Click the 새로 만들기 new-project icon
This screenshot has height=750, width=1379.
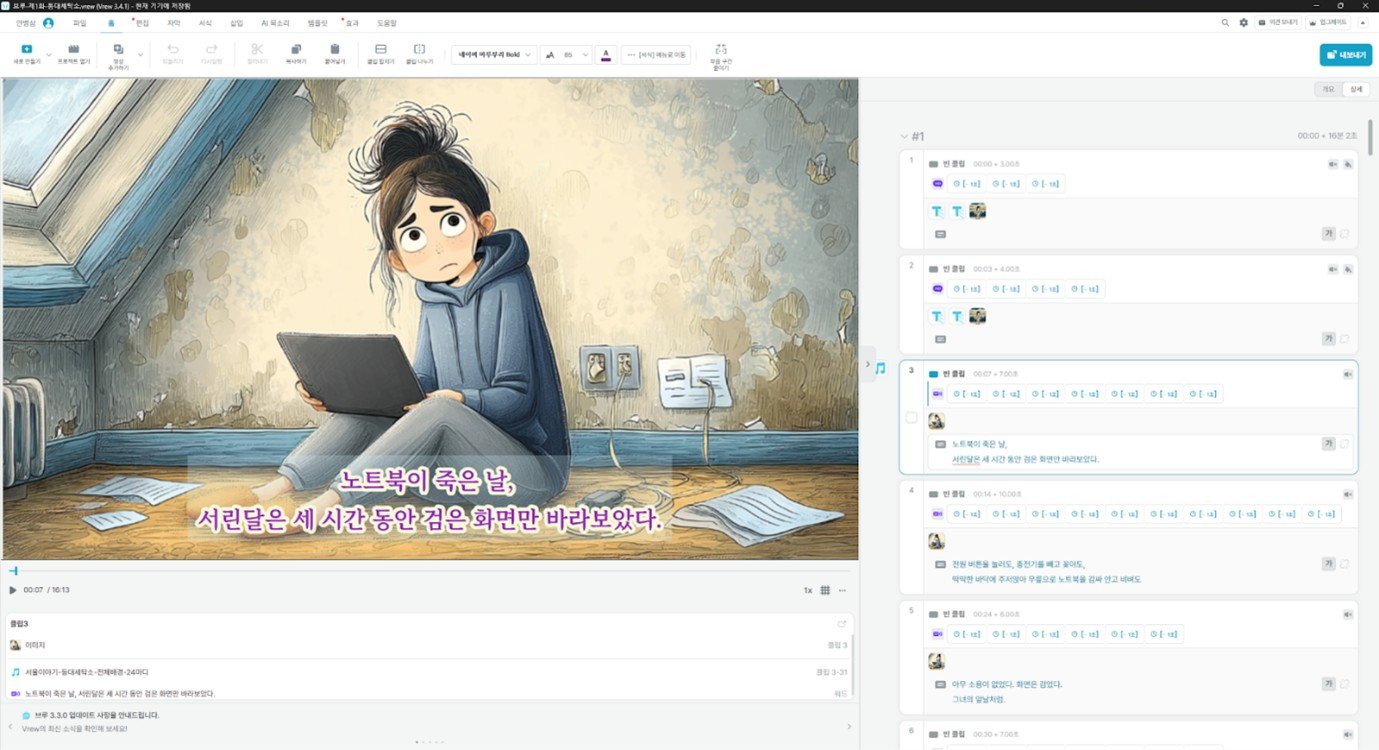(25, 49)
